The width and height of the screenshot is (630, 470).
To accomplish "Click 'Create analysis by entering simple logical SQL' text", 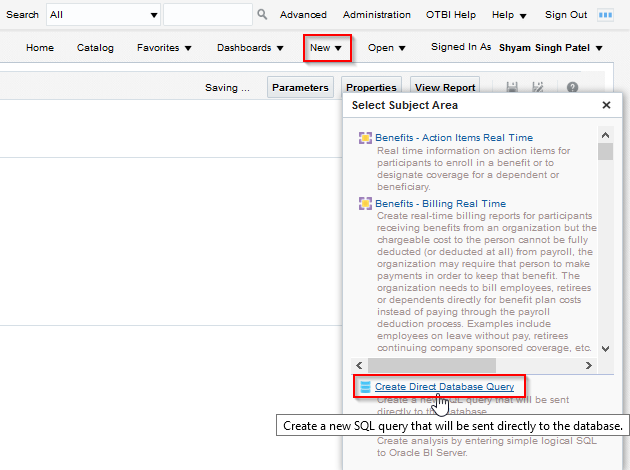I will click(487, 441).
